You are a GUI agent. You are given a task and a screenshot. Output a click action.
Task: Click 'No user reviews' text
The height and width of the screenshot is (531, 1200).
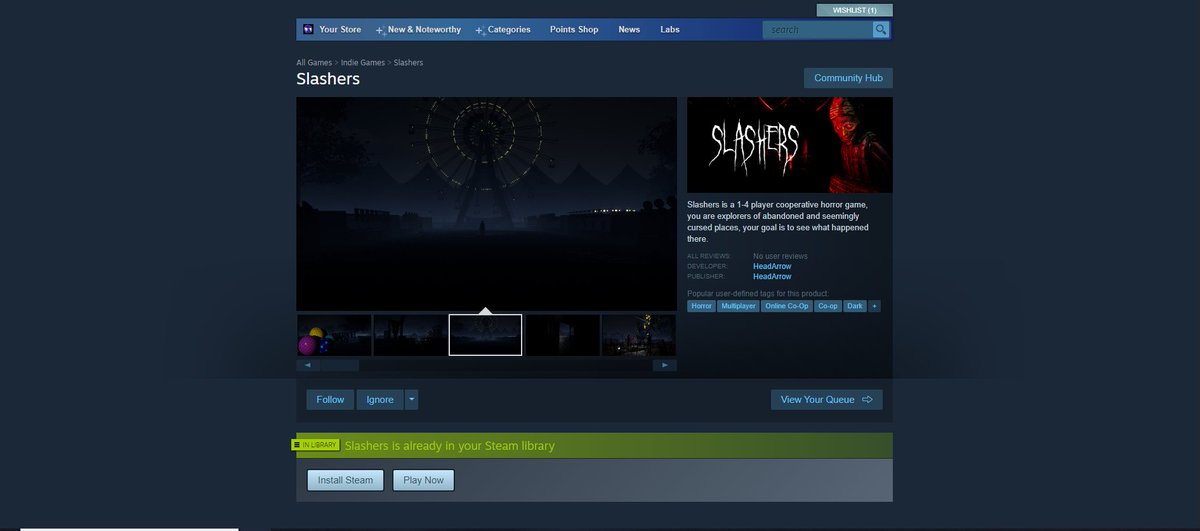780,257
